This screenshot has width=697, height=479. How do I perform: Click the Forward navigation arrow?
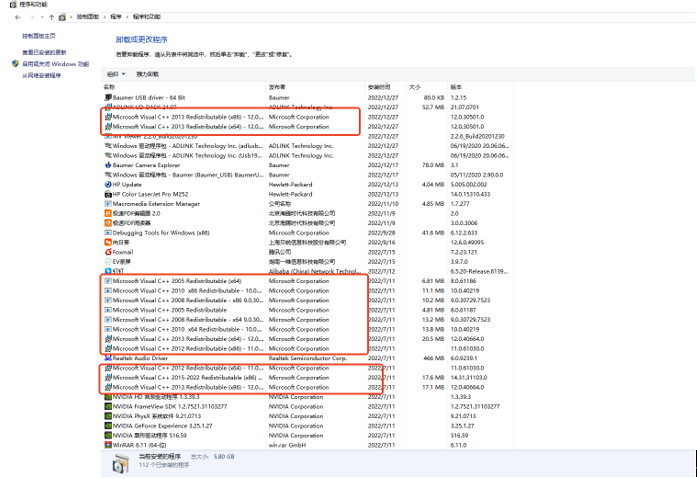[x=31, y=17]
